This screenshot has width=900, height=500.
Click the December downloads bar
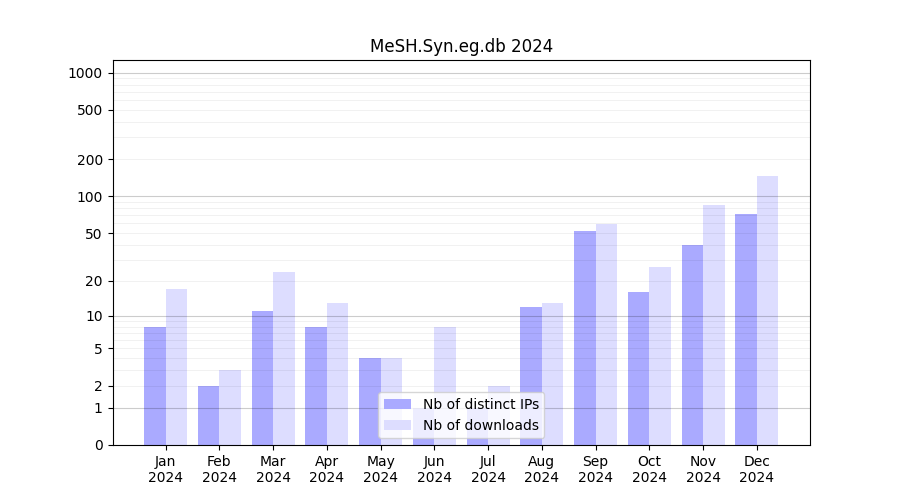[x=767, y=310]
